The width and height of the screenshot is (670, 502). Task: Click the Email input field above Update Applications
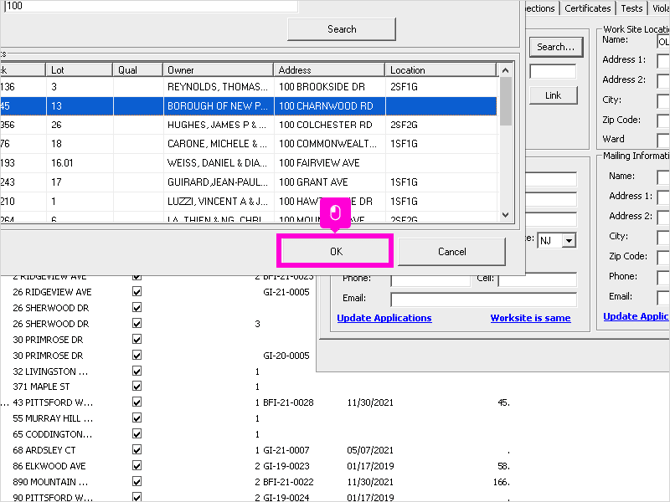tap(483, 299)
